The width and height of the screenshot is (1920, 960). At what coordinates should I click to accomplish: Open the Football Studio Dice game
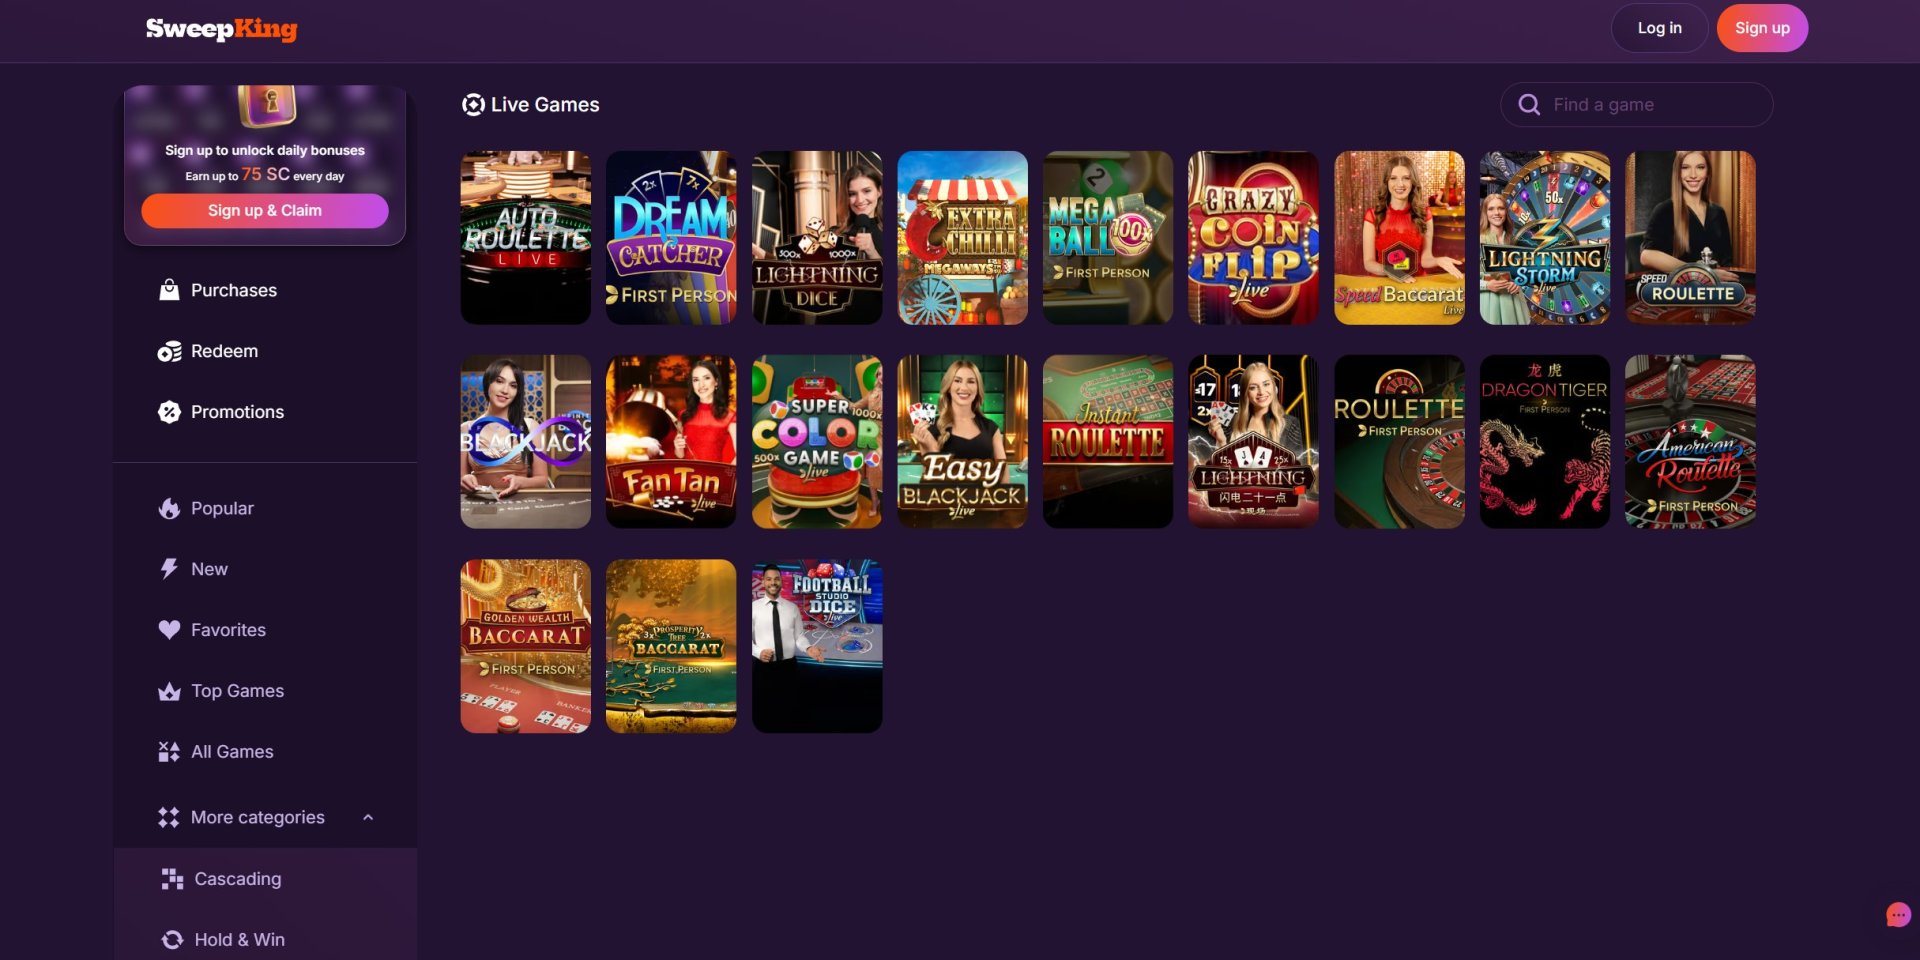point(817,646)
